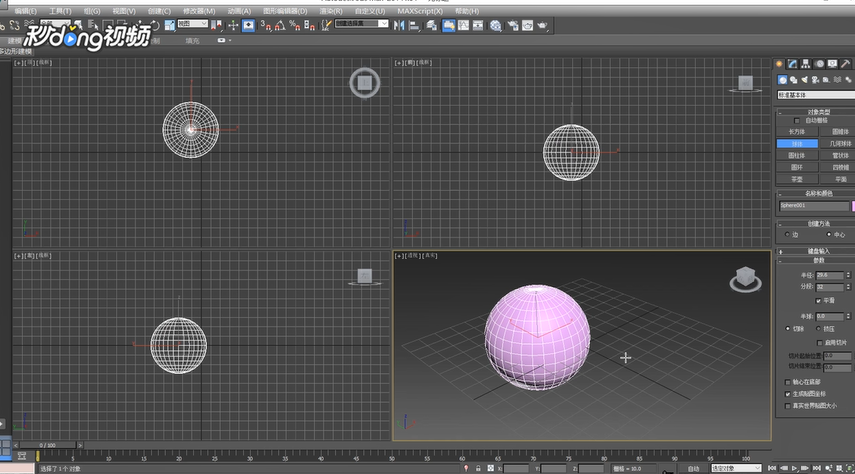Select the Lights category icon
The image size is (855, 474).
click(804, 80)
